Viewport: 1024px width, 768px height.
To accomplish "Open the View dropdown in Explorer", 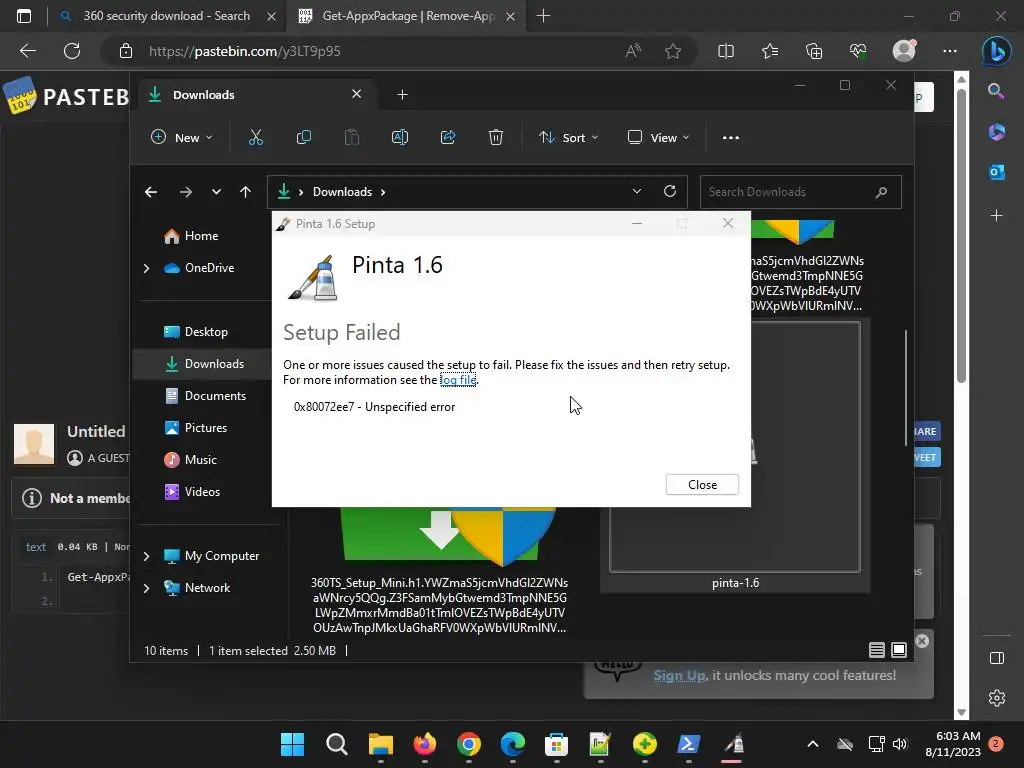I will [x=658, y=138].
